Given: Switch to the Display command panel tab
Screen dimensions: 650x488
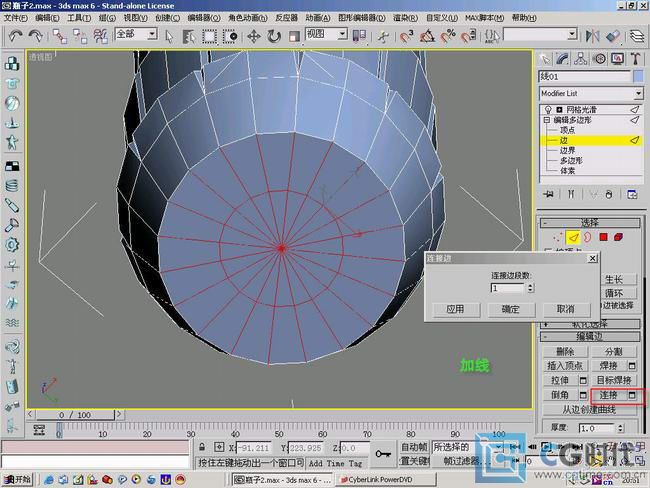Looking at the screenshot, I should (x=617, y=59).
